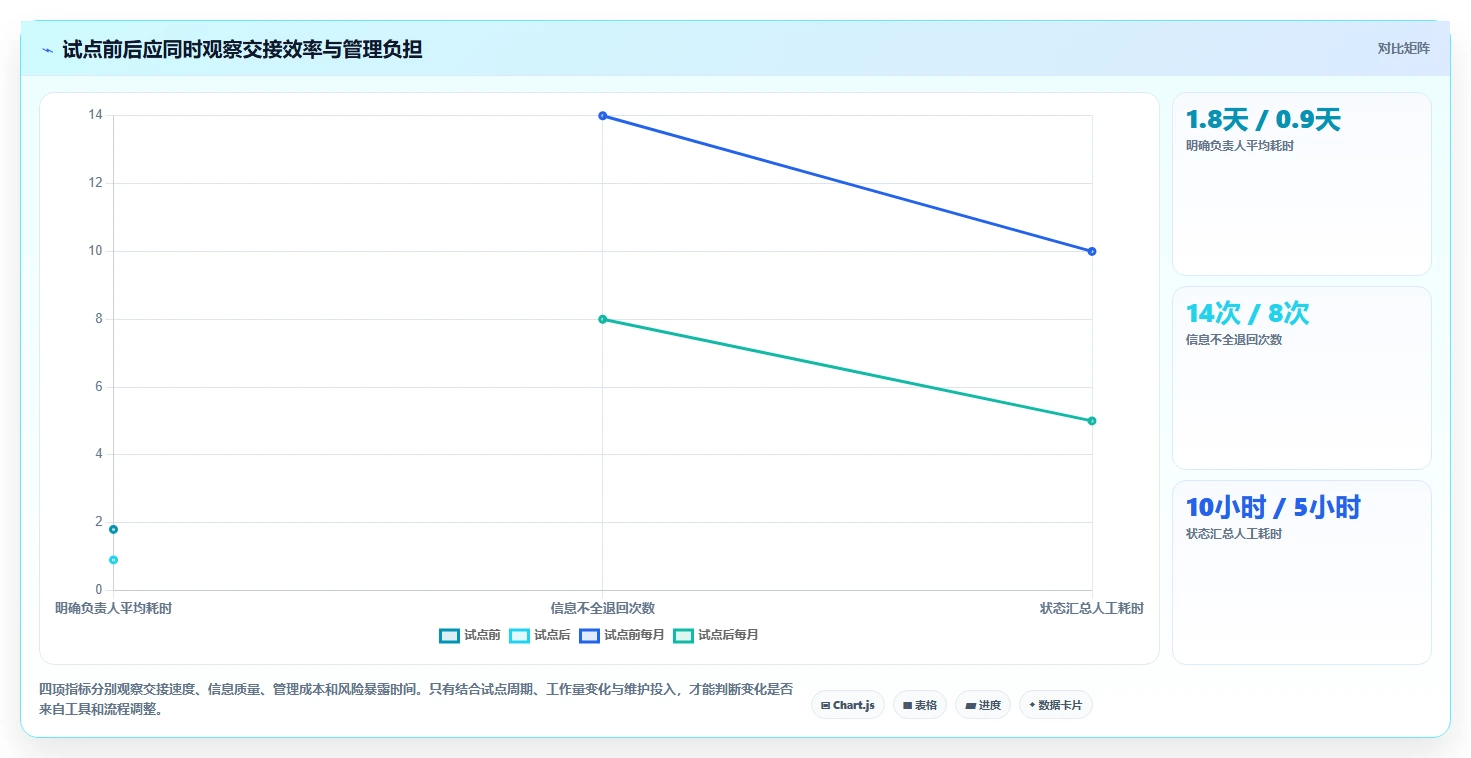Toggle the 试点前 legend item
The image size is (1471, 758).
point(470,635)
